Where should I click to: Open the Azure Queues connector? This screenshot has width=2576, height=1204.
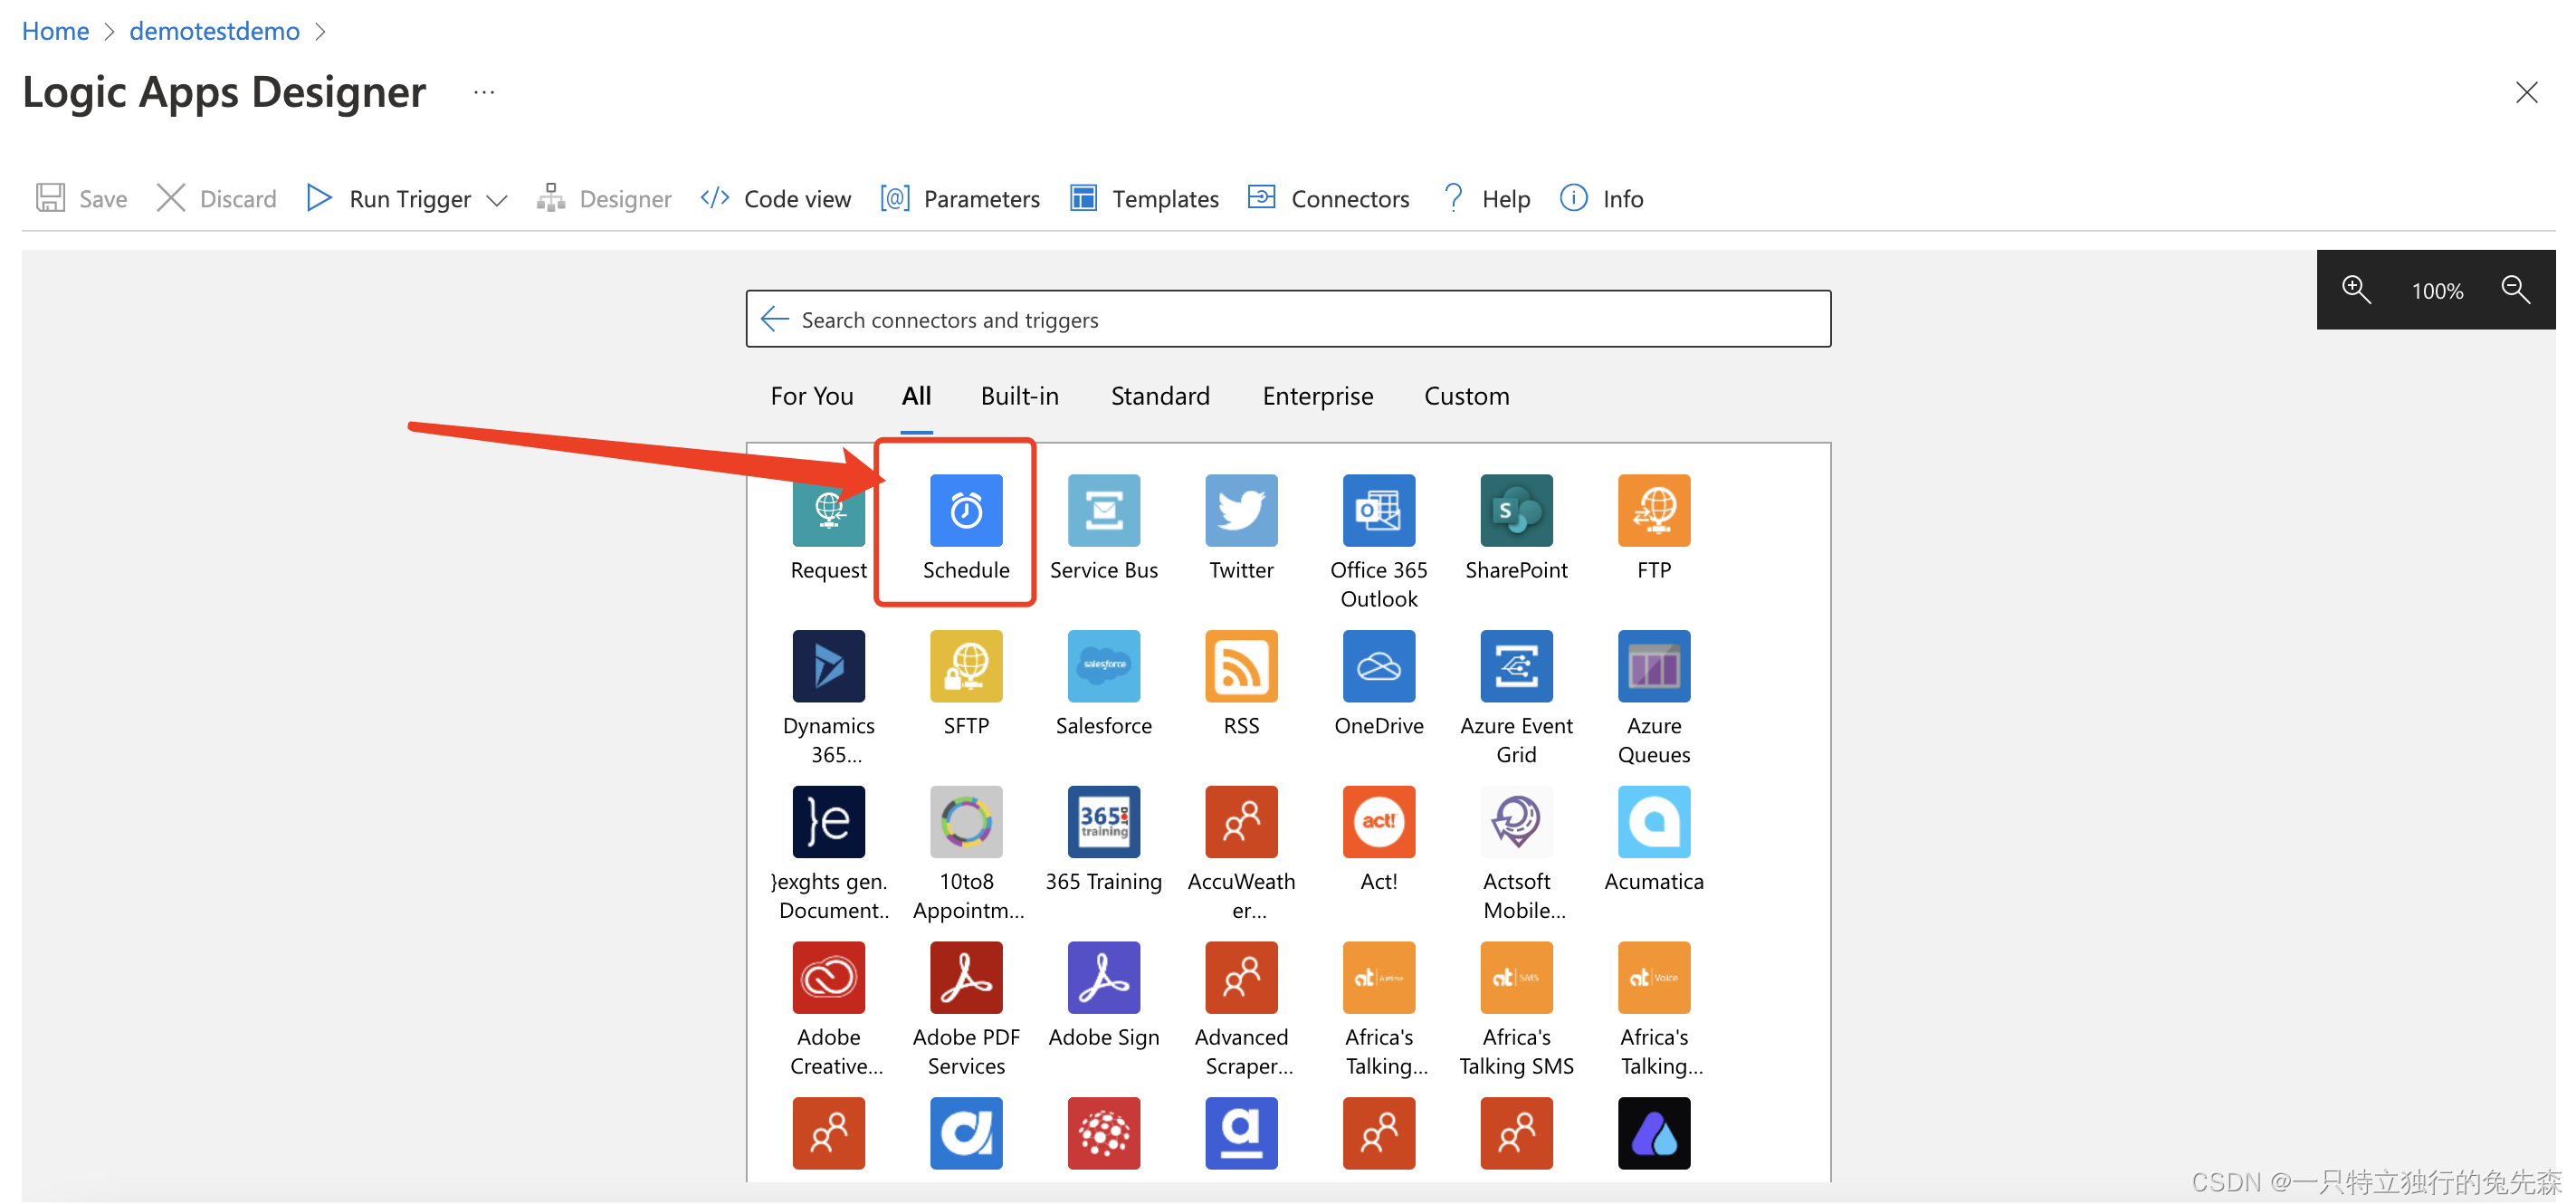coord(1653,666)
